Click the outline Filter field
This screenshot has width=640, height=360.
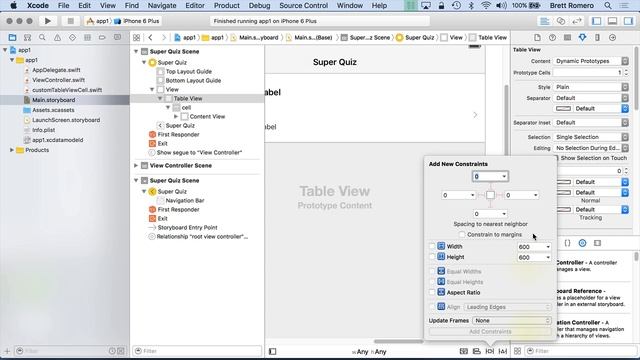point(197,351)
